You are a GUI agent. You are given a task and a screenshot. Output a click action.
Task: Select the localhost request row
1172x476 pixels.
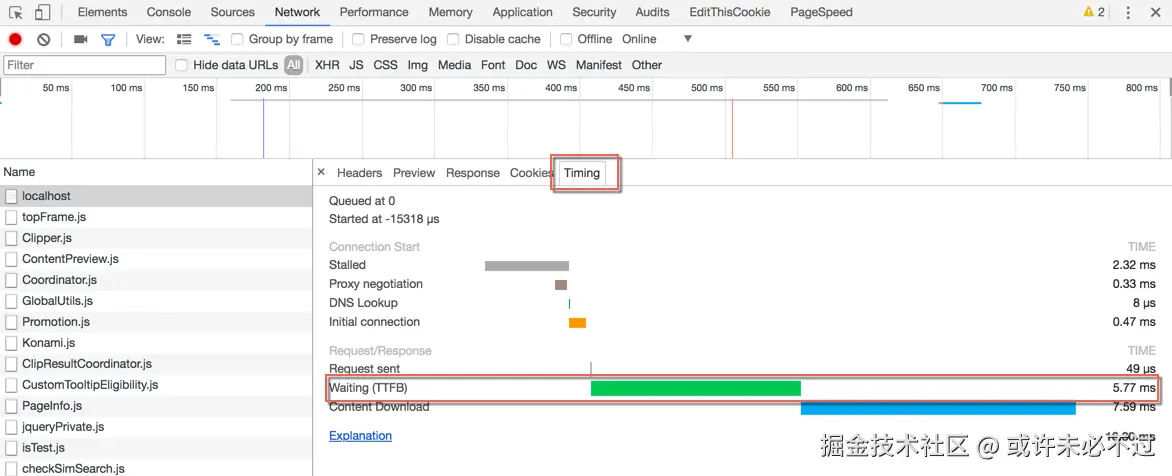[156, 196]
